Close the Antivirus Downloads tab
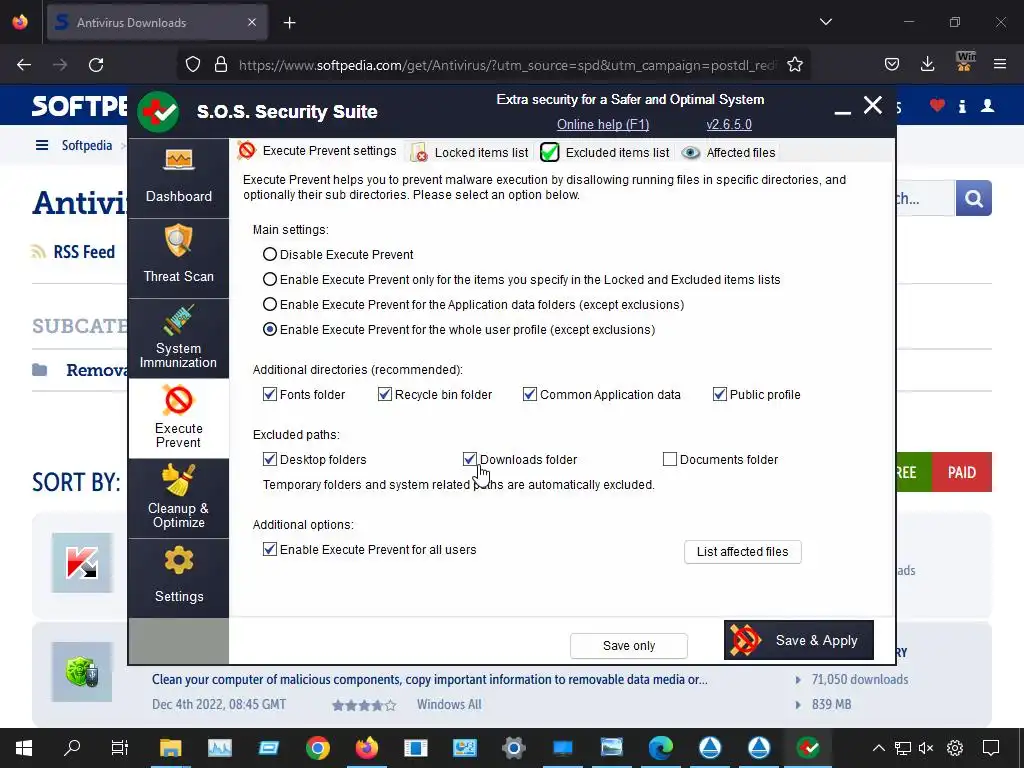 (252, 23)
